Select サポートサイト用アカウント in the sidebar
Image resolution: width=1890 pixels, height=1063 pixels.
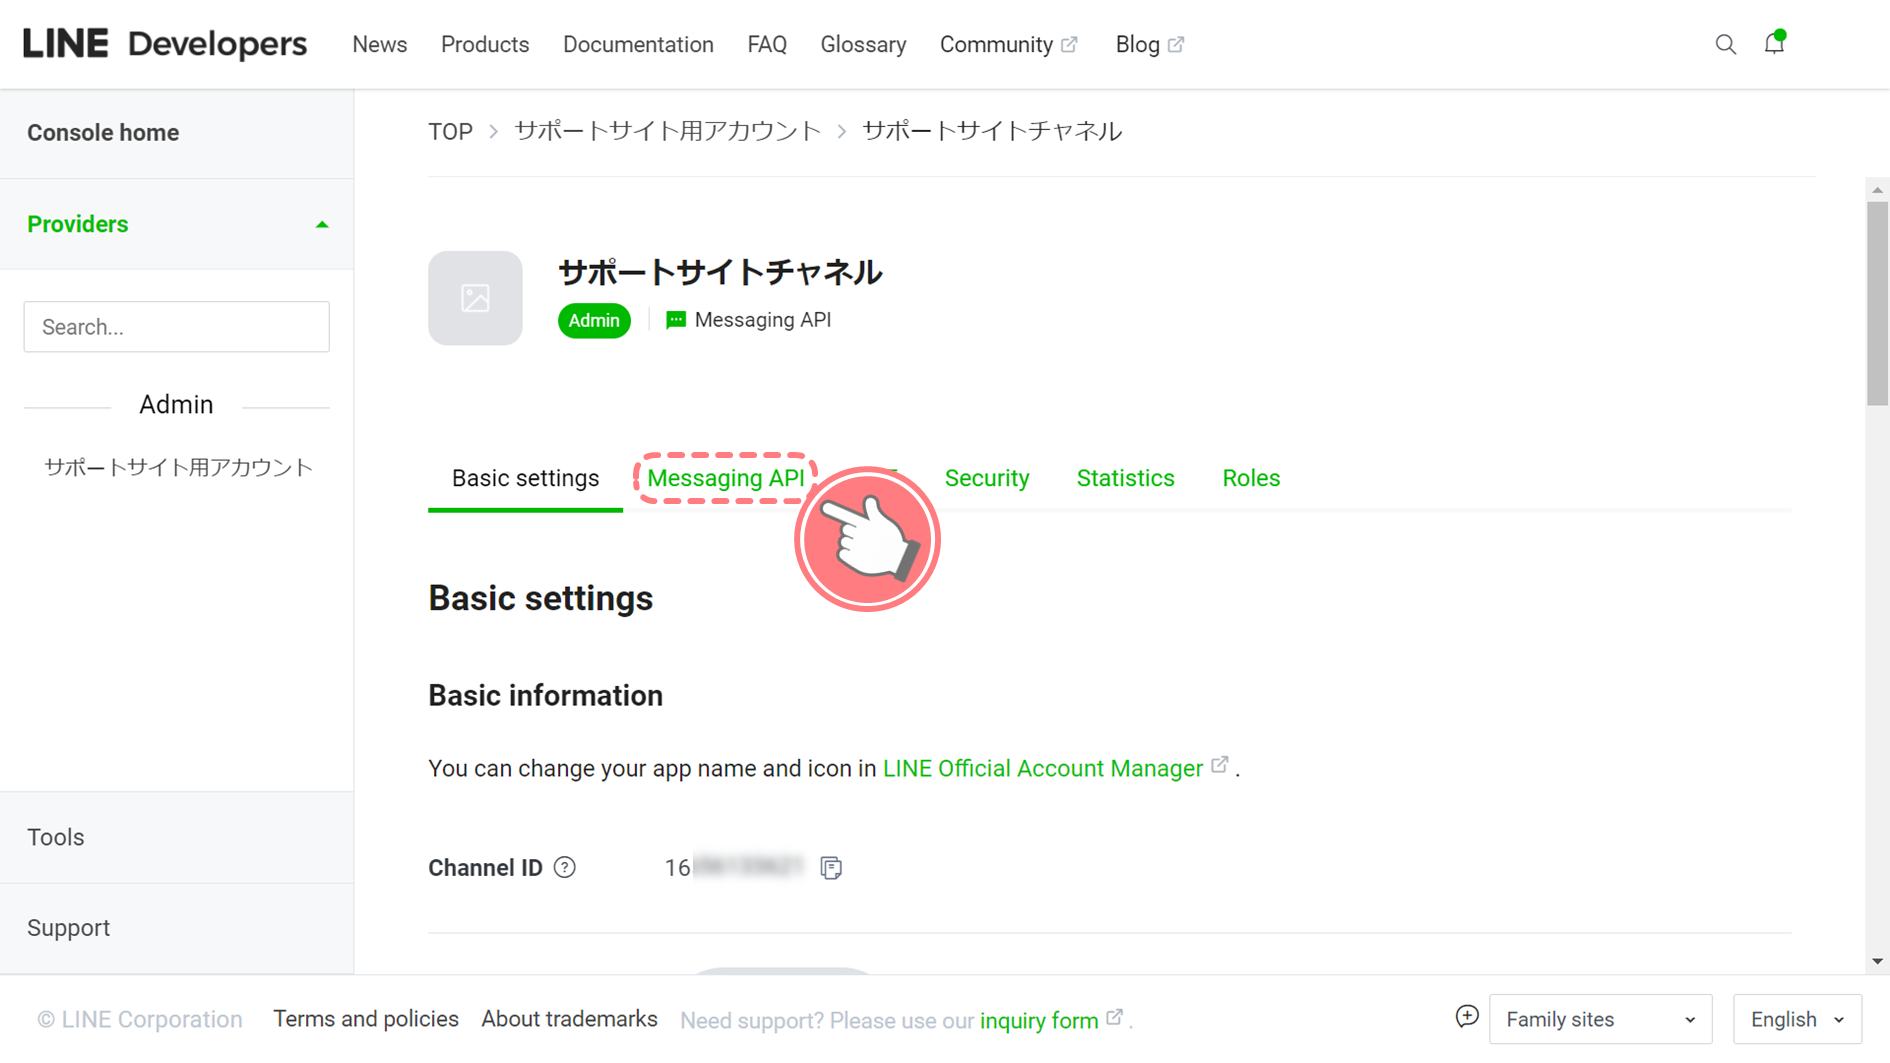(178, 467)
